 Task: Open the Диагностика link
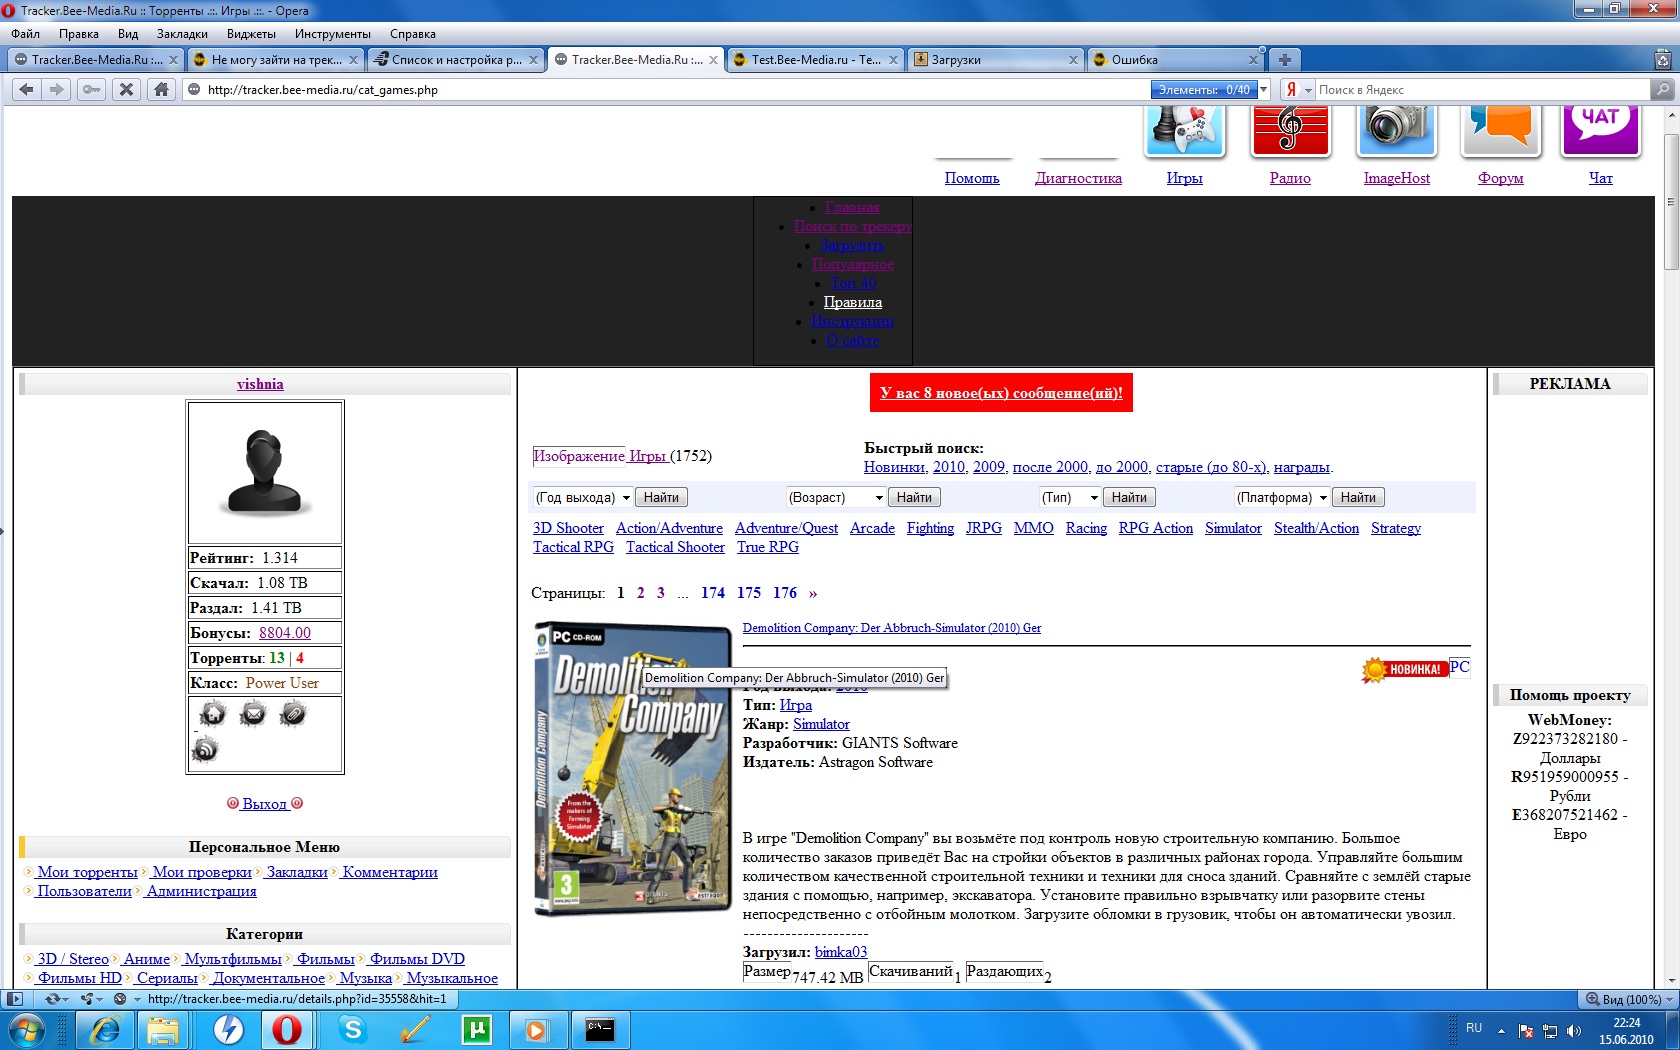[1078, 178]
